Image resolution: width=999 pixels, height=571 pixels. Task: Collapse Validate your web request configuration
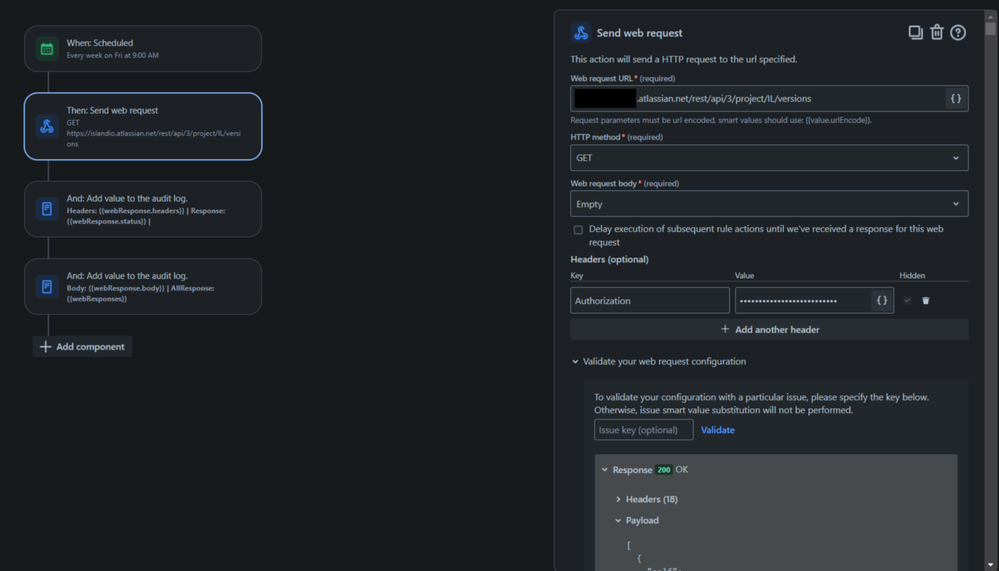[x=575, y=361]
